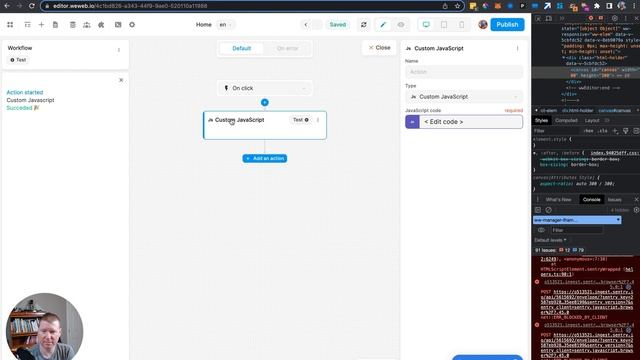Click the purple JavaScript binding icon

(x=412, y=122)
